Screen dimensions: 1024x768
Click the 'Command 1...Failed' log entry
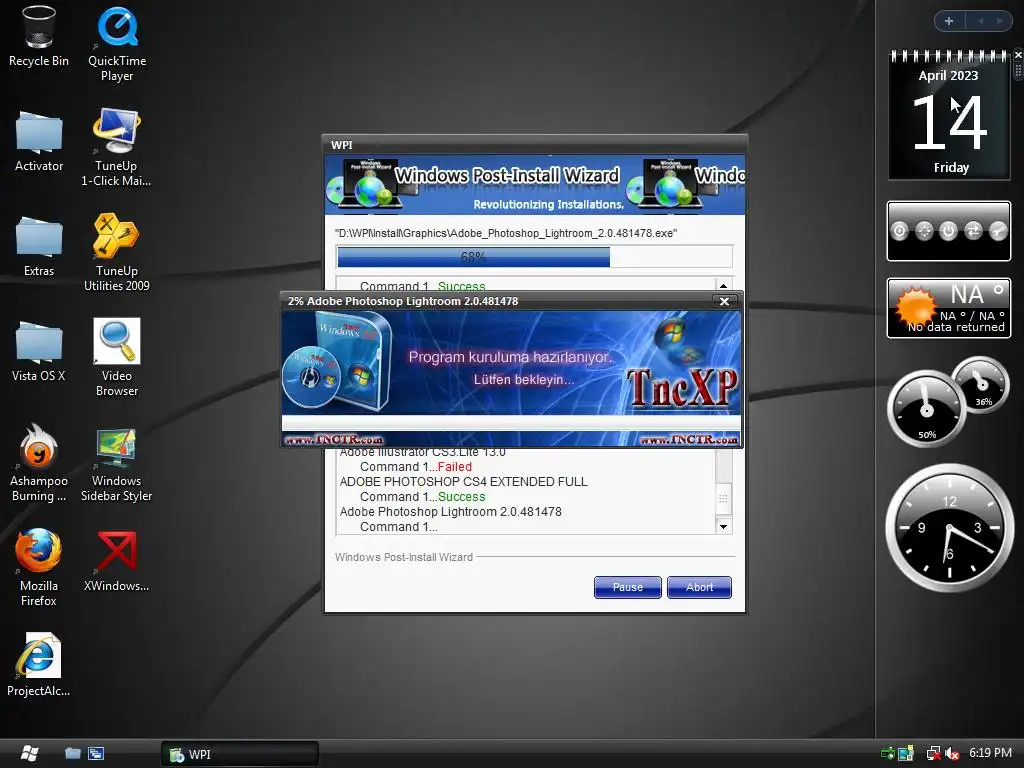(415, 467)
